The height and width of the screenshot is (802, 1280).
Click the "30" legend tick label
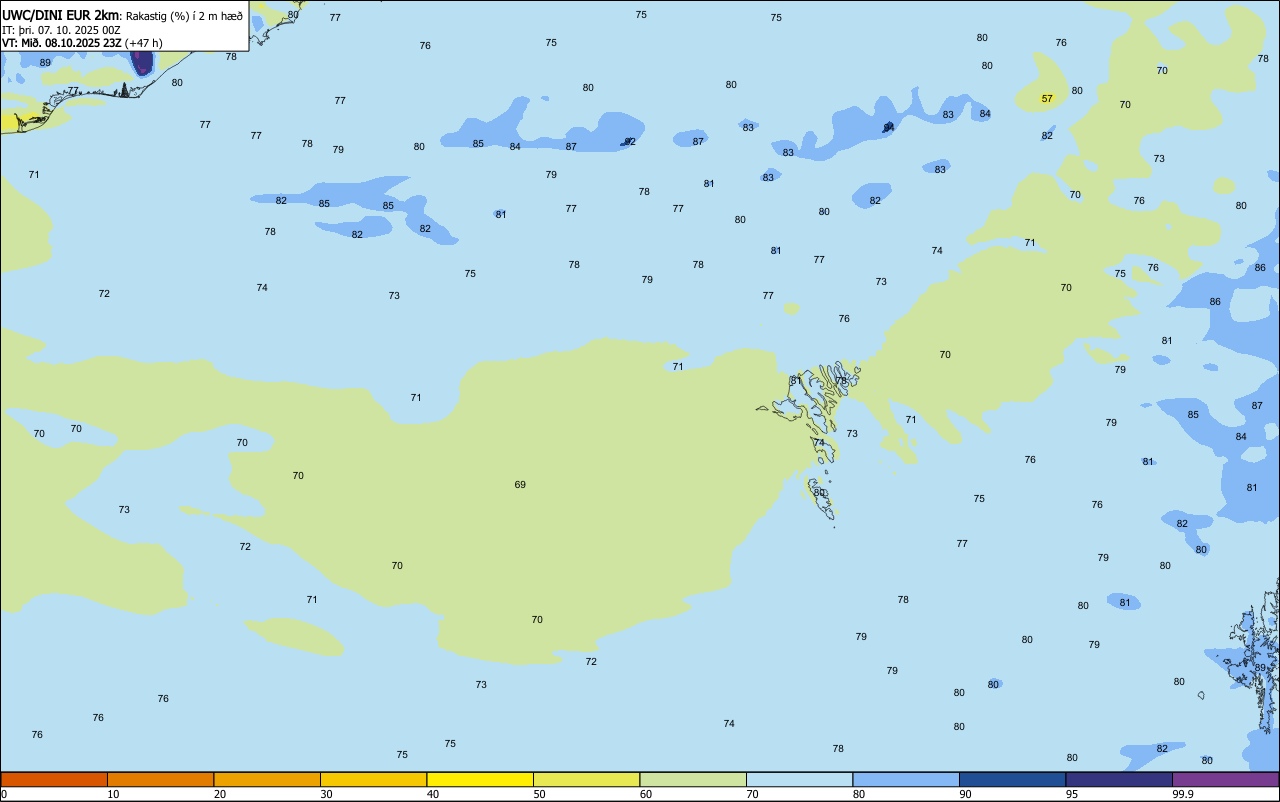click(327, 794)
